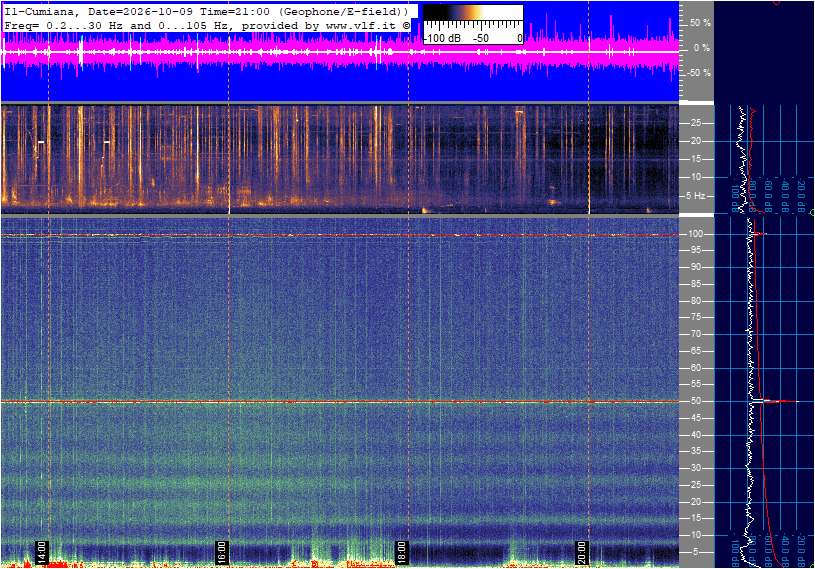Click the 95 Hz axis label

coord(695,250)
